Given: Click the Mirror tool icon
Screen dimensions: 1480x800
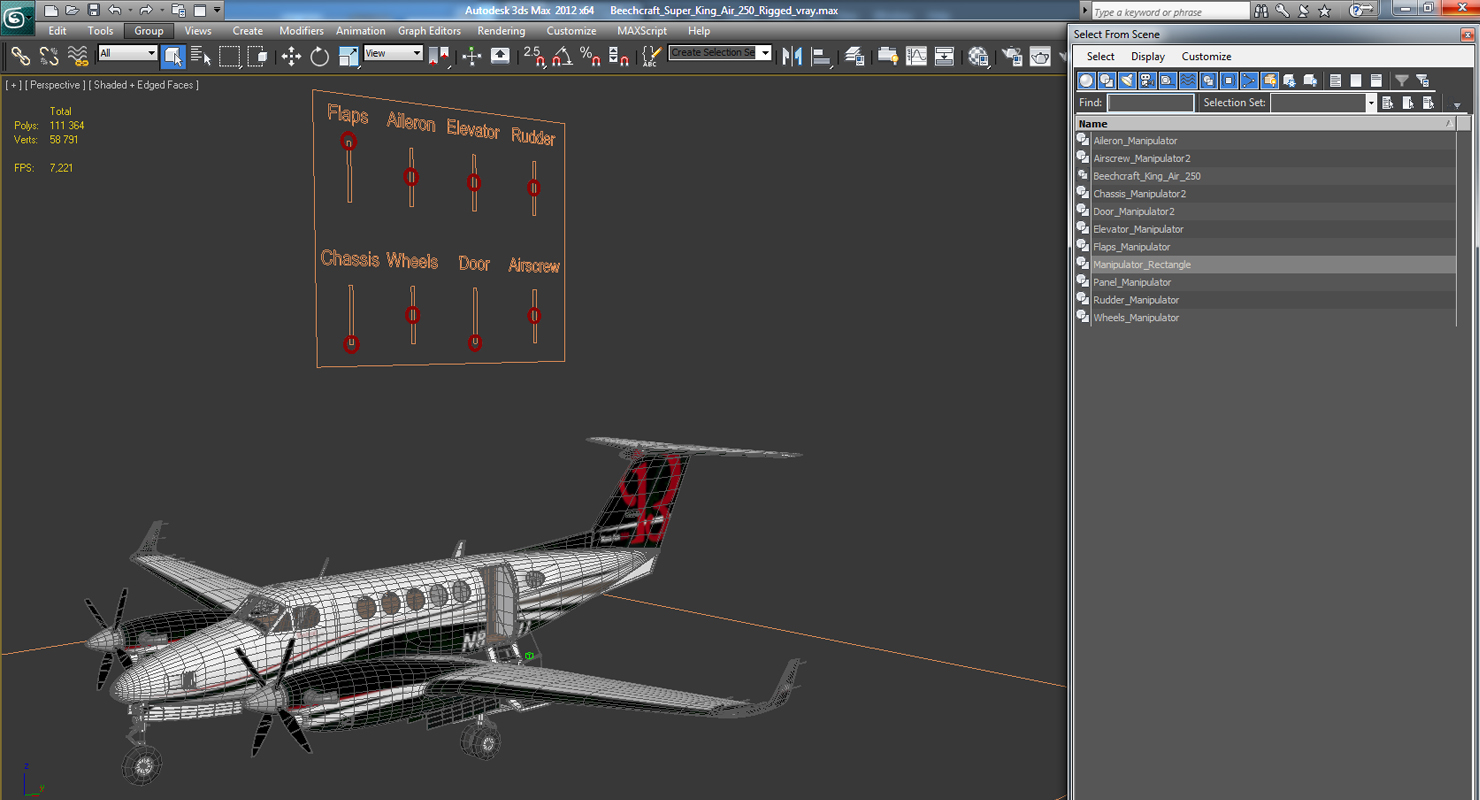Looking at the screenshot, I should [793, 56].
